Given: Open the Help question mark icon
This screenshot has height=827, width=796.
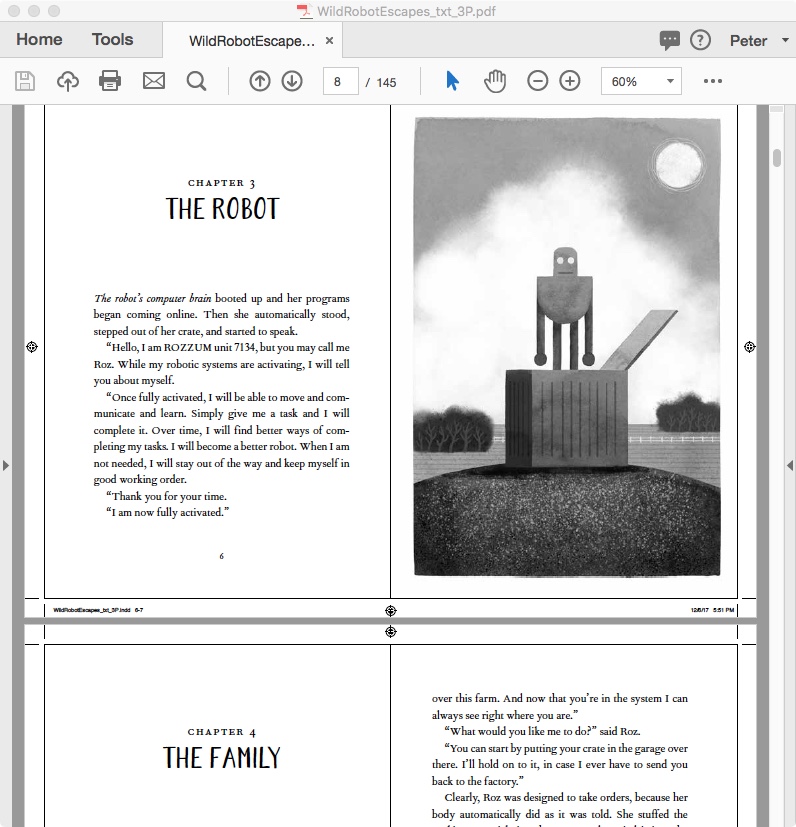Looking at the screenshot, I should [700, 41].
